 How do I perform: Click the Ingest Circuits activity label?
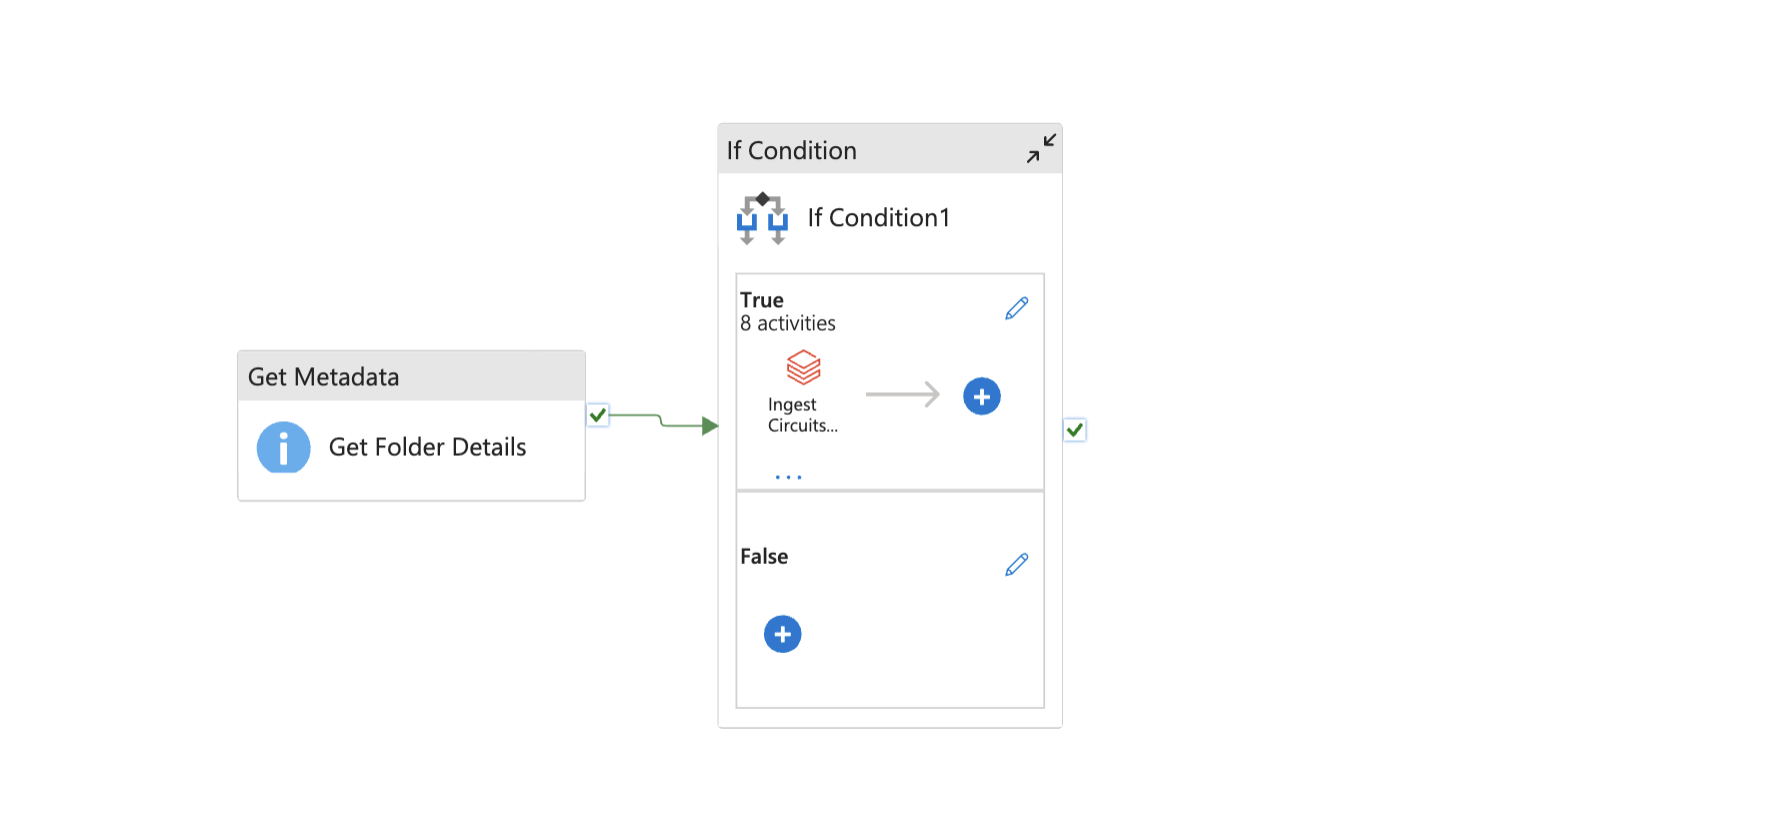(x=802, y=415)
